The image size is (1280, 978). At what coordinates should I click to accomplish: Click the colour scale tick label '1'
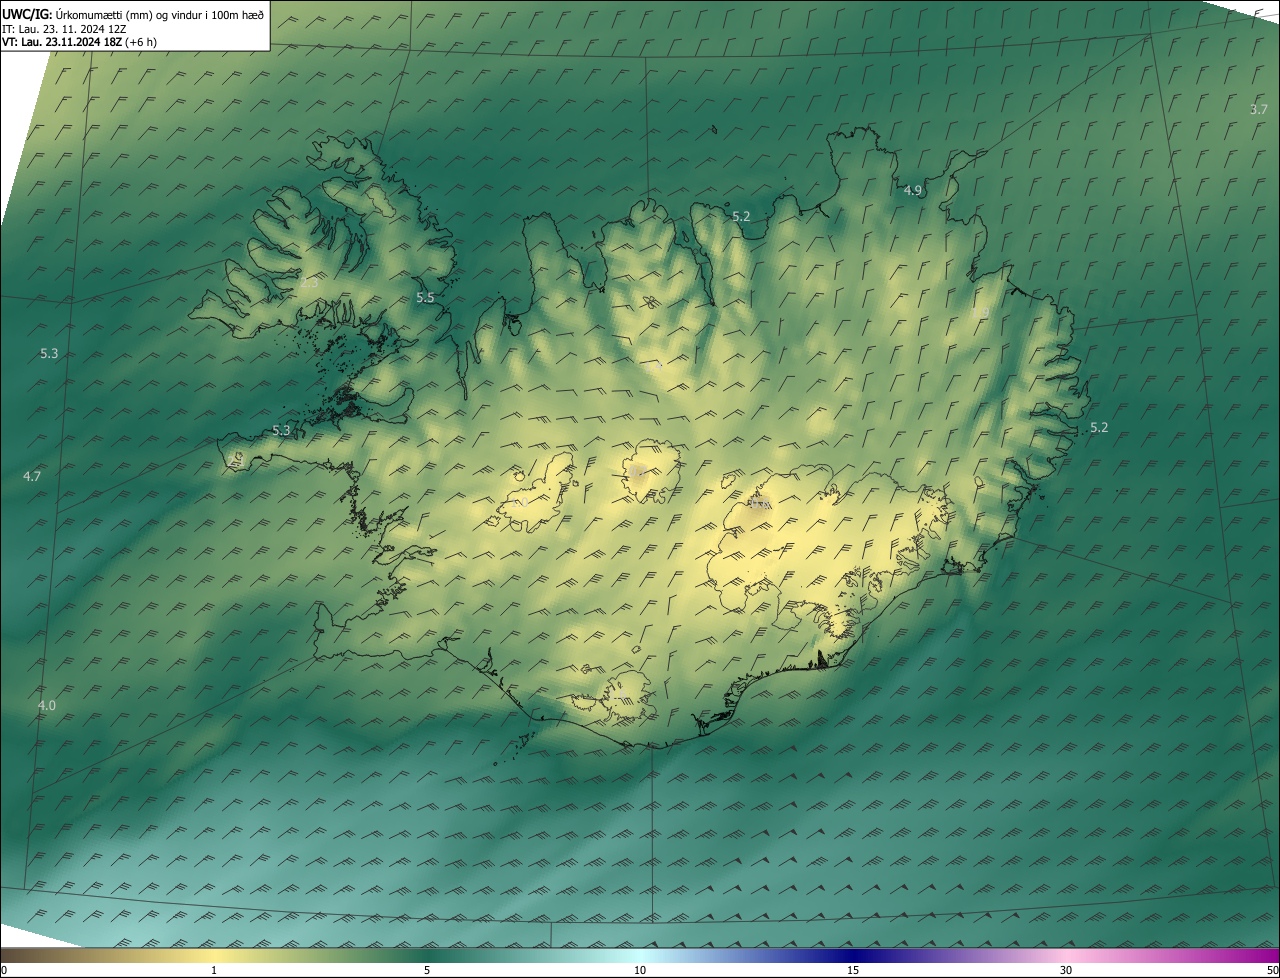point(214,970)
